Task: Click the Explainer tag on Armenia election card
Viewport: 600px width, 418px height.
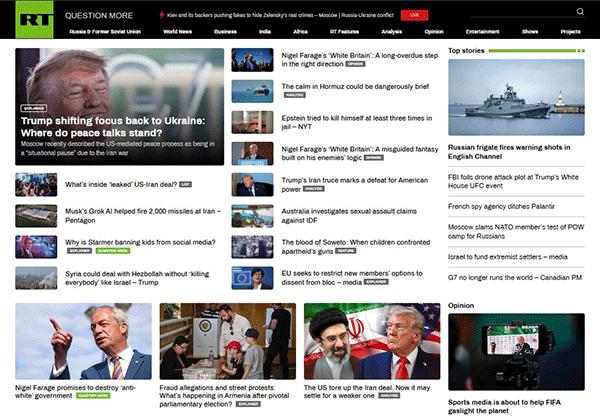Action: click(248, 404)
